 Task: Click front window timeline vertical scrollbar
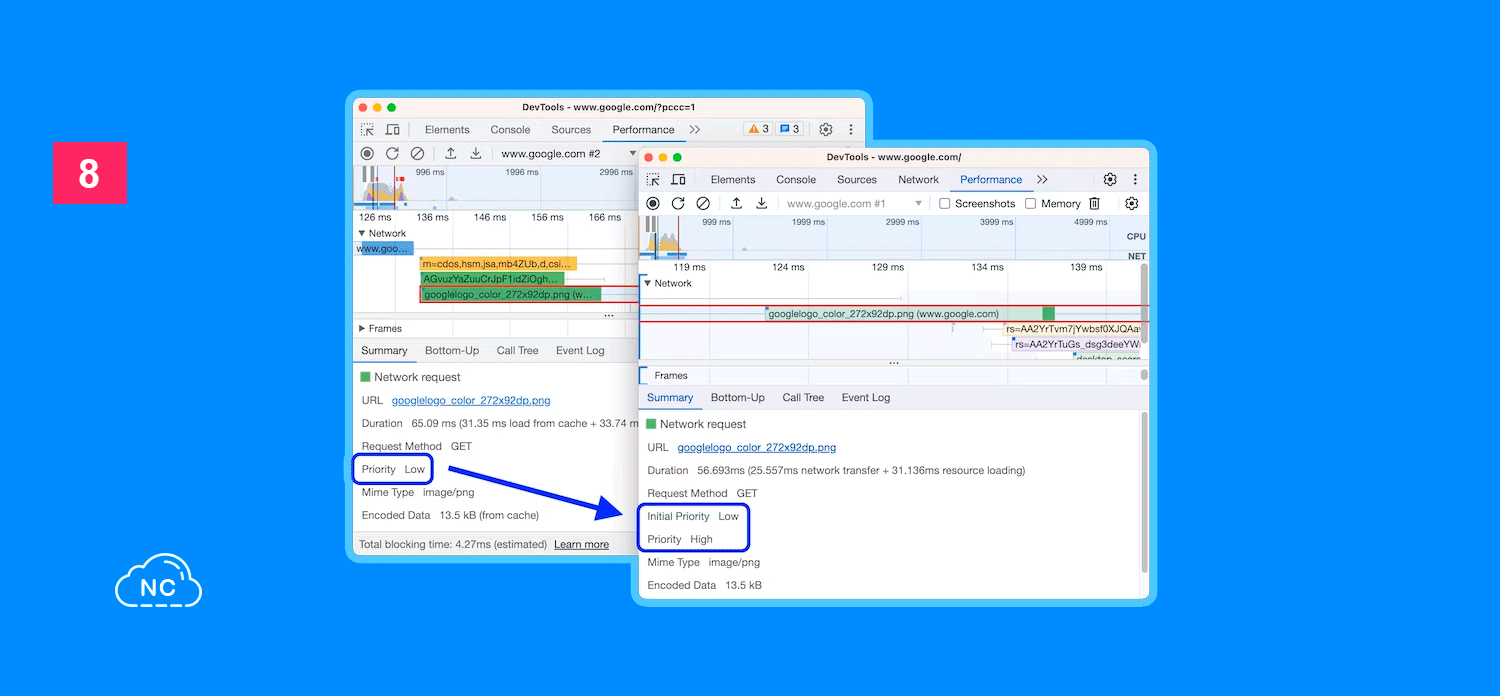(1144, 303)
